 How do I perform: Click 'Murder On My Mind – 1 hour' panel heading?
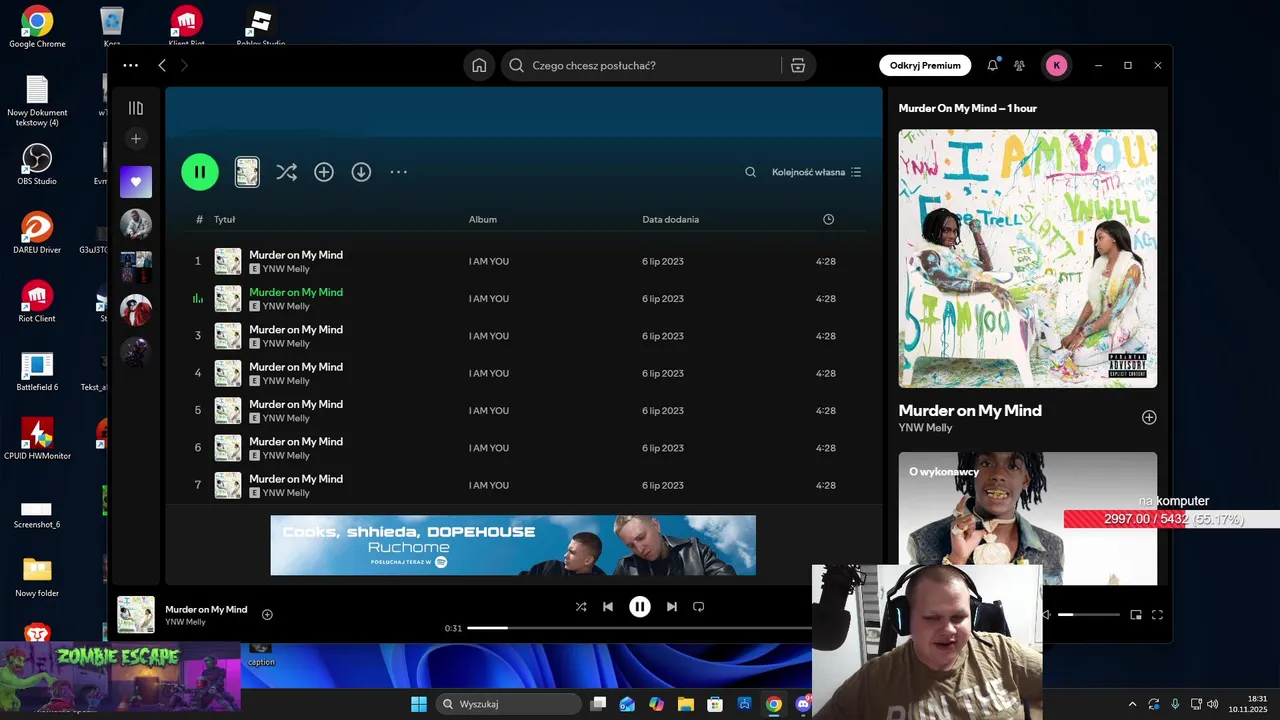point(967,108)
